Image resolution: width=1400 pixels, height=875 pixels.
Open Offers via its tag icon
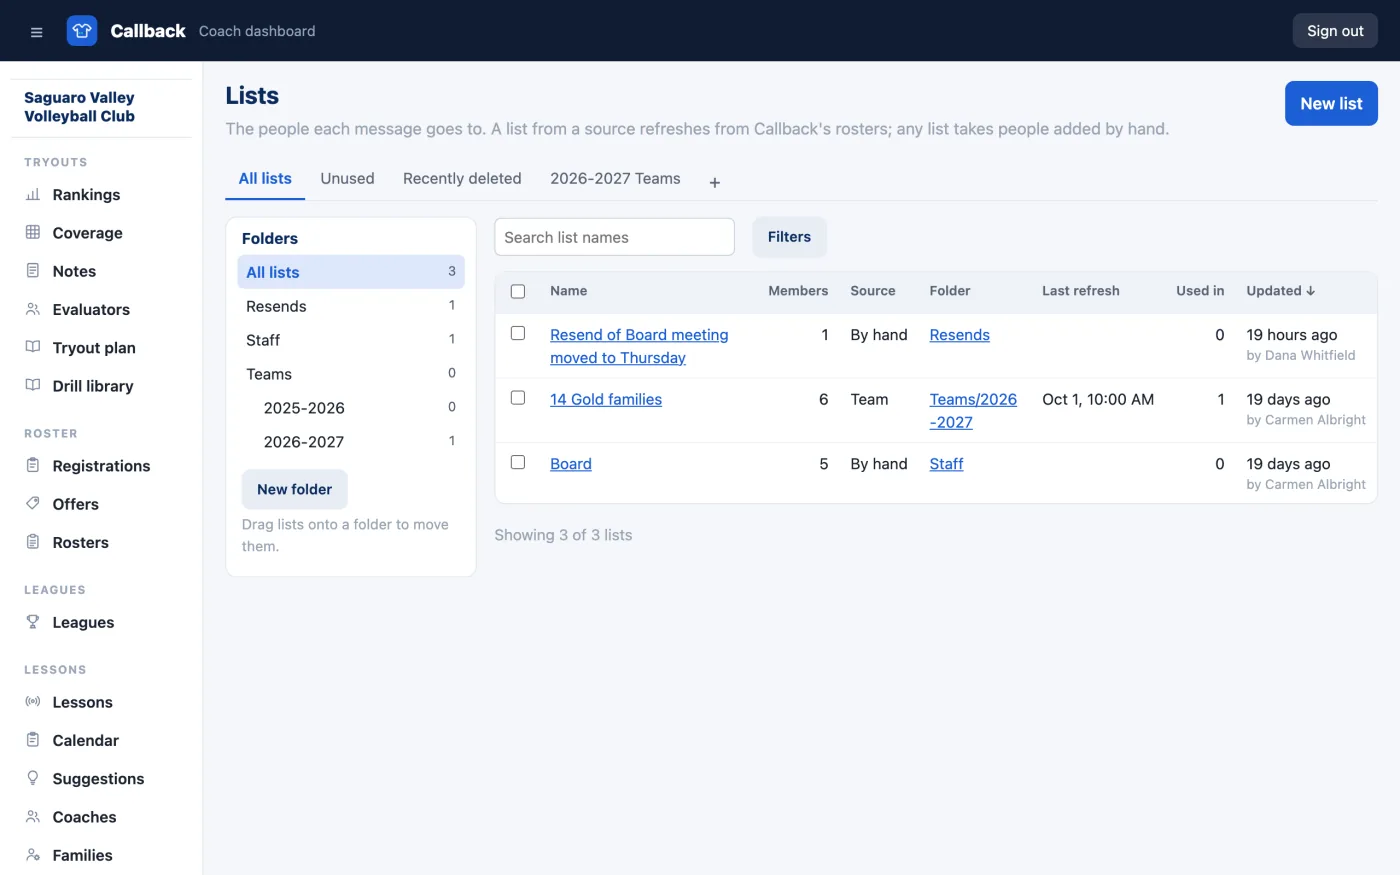(x=33, y=504)
